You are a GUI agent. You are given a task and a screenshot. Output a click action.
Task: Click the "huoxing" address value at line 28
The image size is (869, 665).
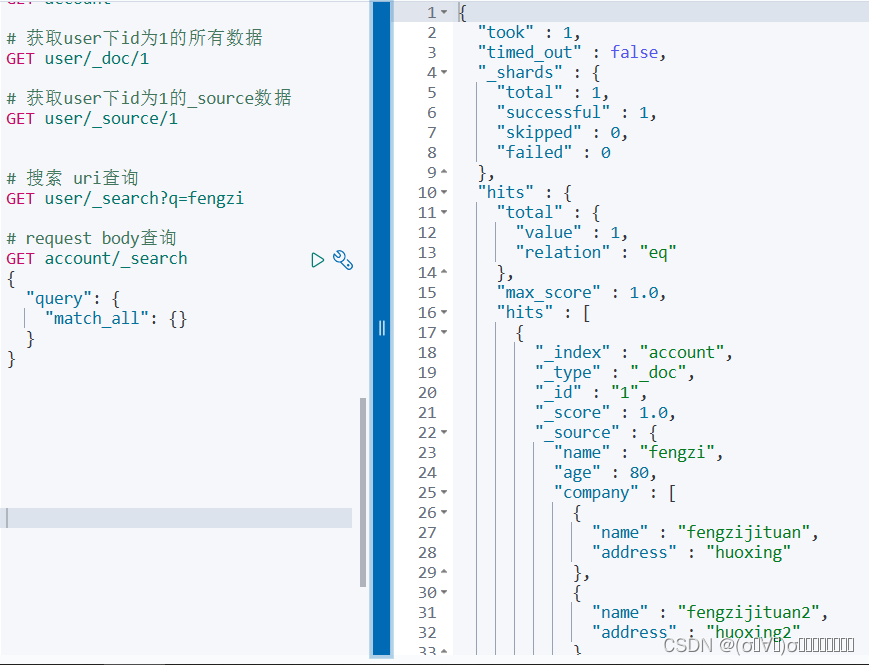(x=748, y=553)
